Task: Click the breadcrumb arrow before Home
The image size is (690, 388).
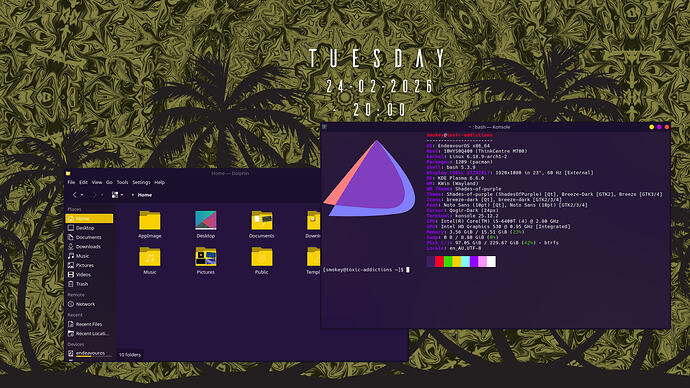Action: point(132,195)
